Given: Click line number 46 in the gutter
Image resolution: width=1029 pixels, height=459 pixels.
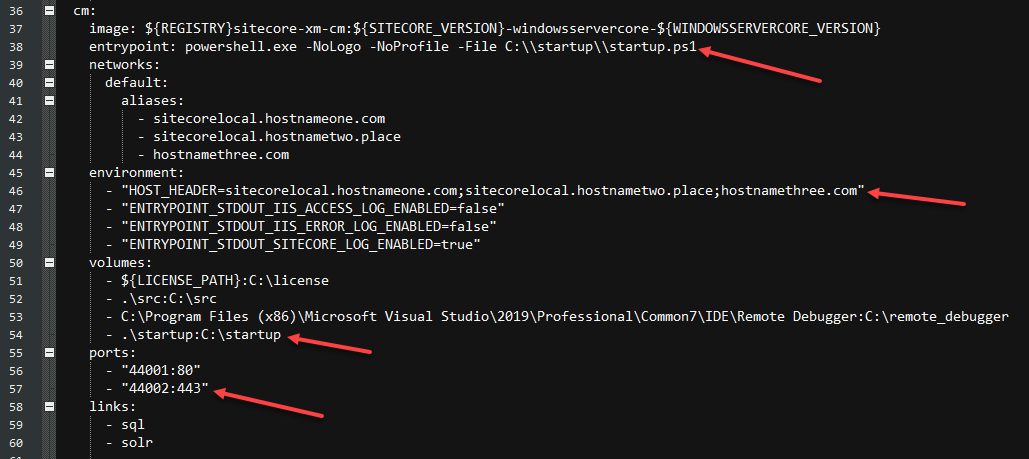Looking at the screenshot, I should tap(16, 191).
